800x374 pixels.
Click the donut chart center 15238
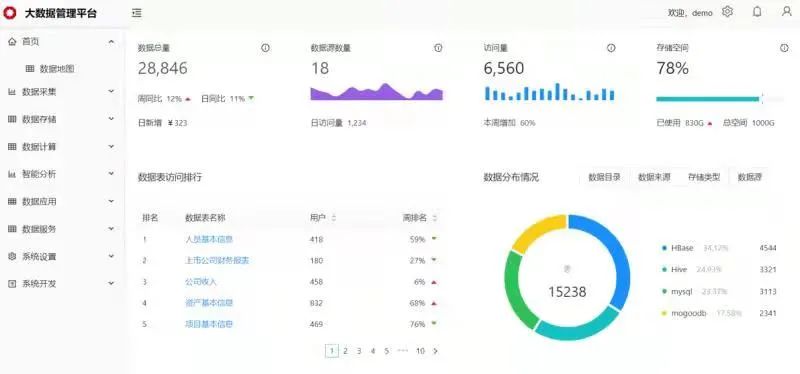pos(567,292)
